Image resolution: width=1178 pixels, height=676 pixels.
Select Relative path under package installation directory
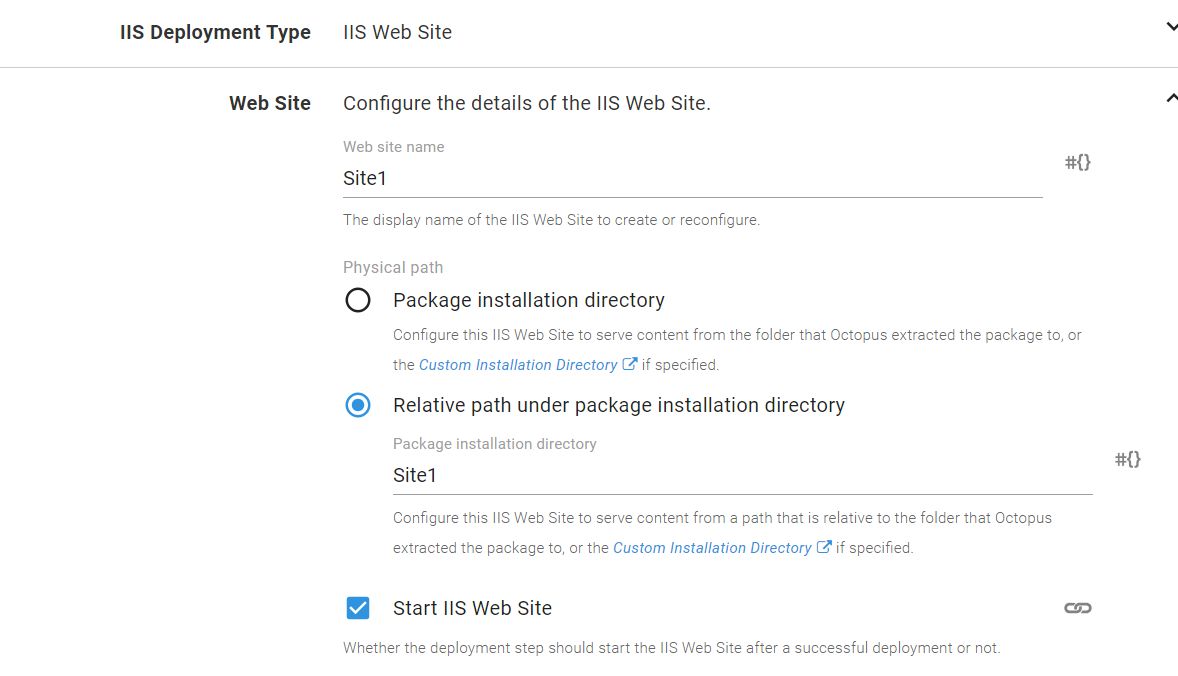point(358,405)
